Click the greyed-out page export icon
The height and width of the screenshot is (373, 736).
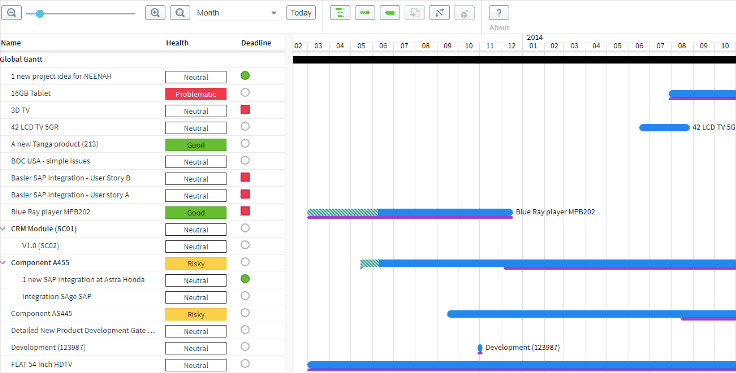point(414,13)
